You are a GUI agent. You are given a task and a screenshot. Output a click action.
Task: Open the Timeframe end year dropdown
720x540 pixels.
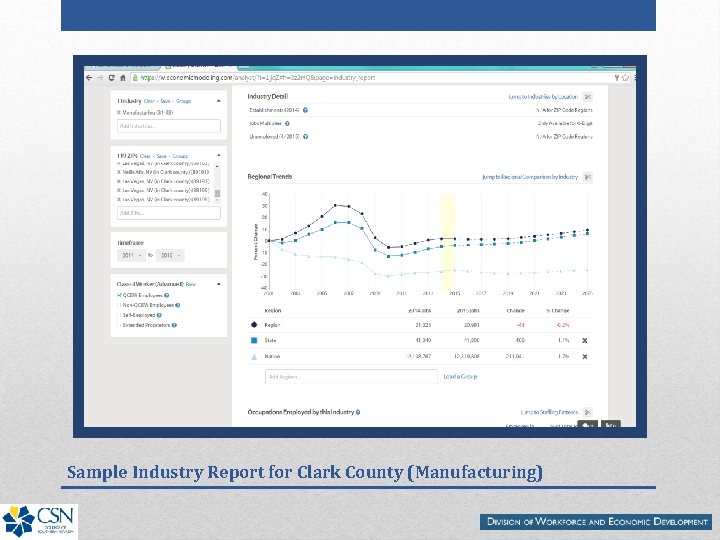170,255
